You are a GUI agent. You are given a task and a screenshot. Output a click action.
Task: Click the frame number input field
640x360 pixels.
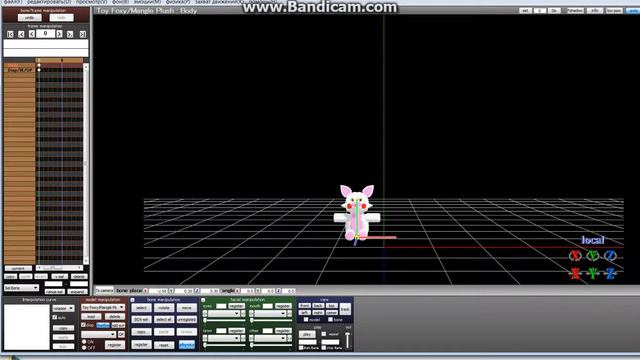(x=45, y=34)
